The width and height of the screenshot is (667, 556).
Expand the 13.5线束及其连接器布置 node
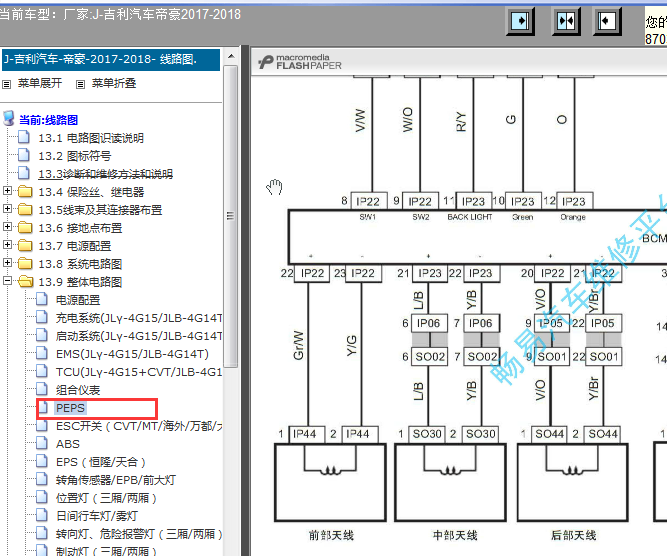(7, 209)
